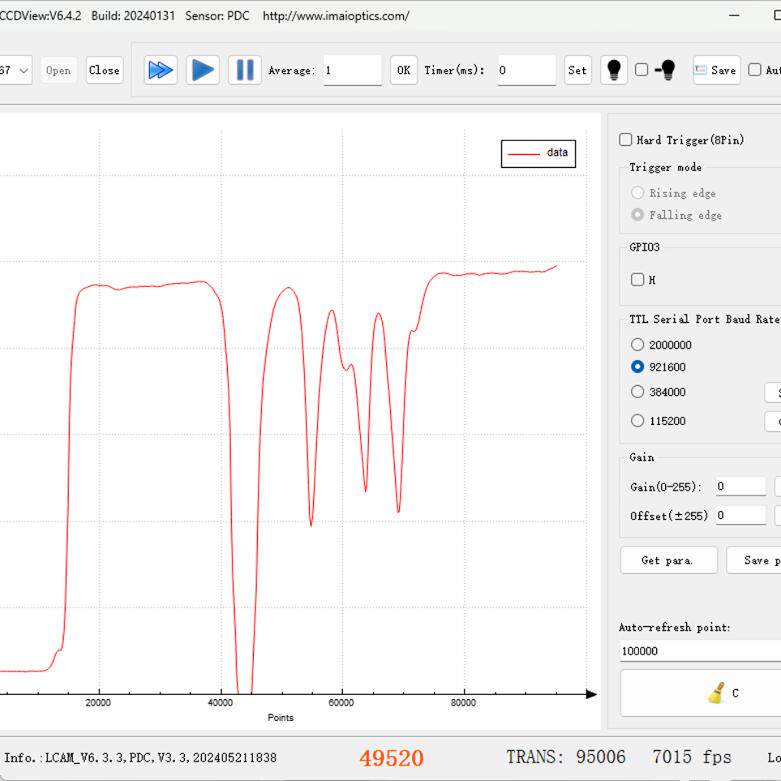Click the Save button in the toolbar

point(716,70)
